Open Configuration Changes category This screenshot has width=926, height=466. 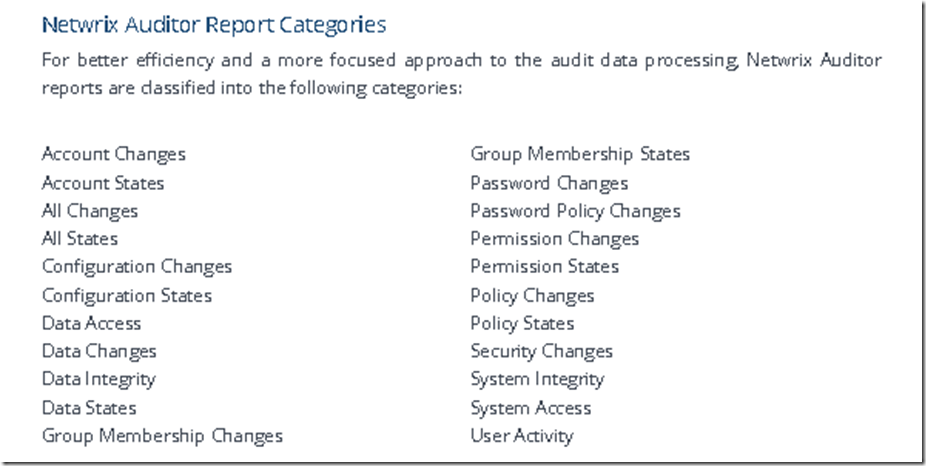(137, 267)
